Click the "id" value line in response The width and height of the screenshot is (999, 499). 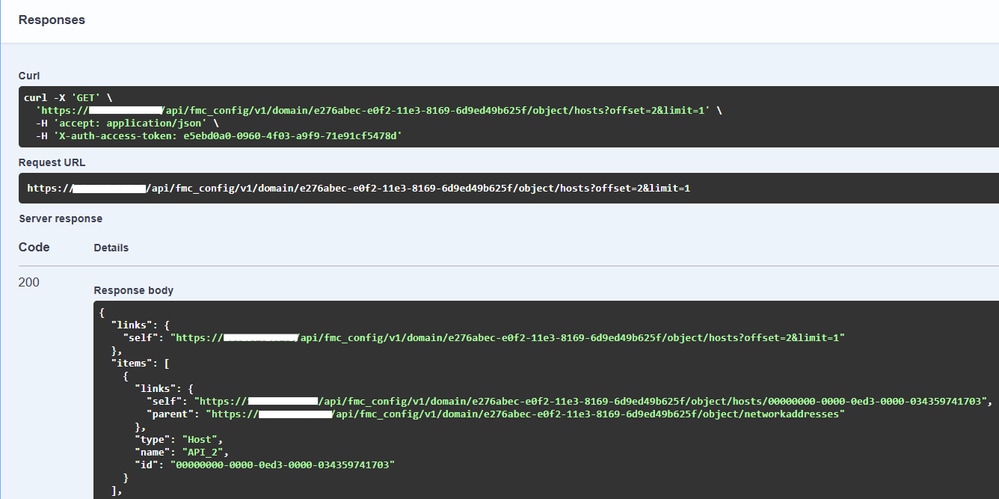(x=265, y=465)
